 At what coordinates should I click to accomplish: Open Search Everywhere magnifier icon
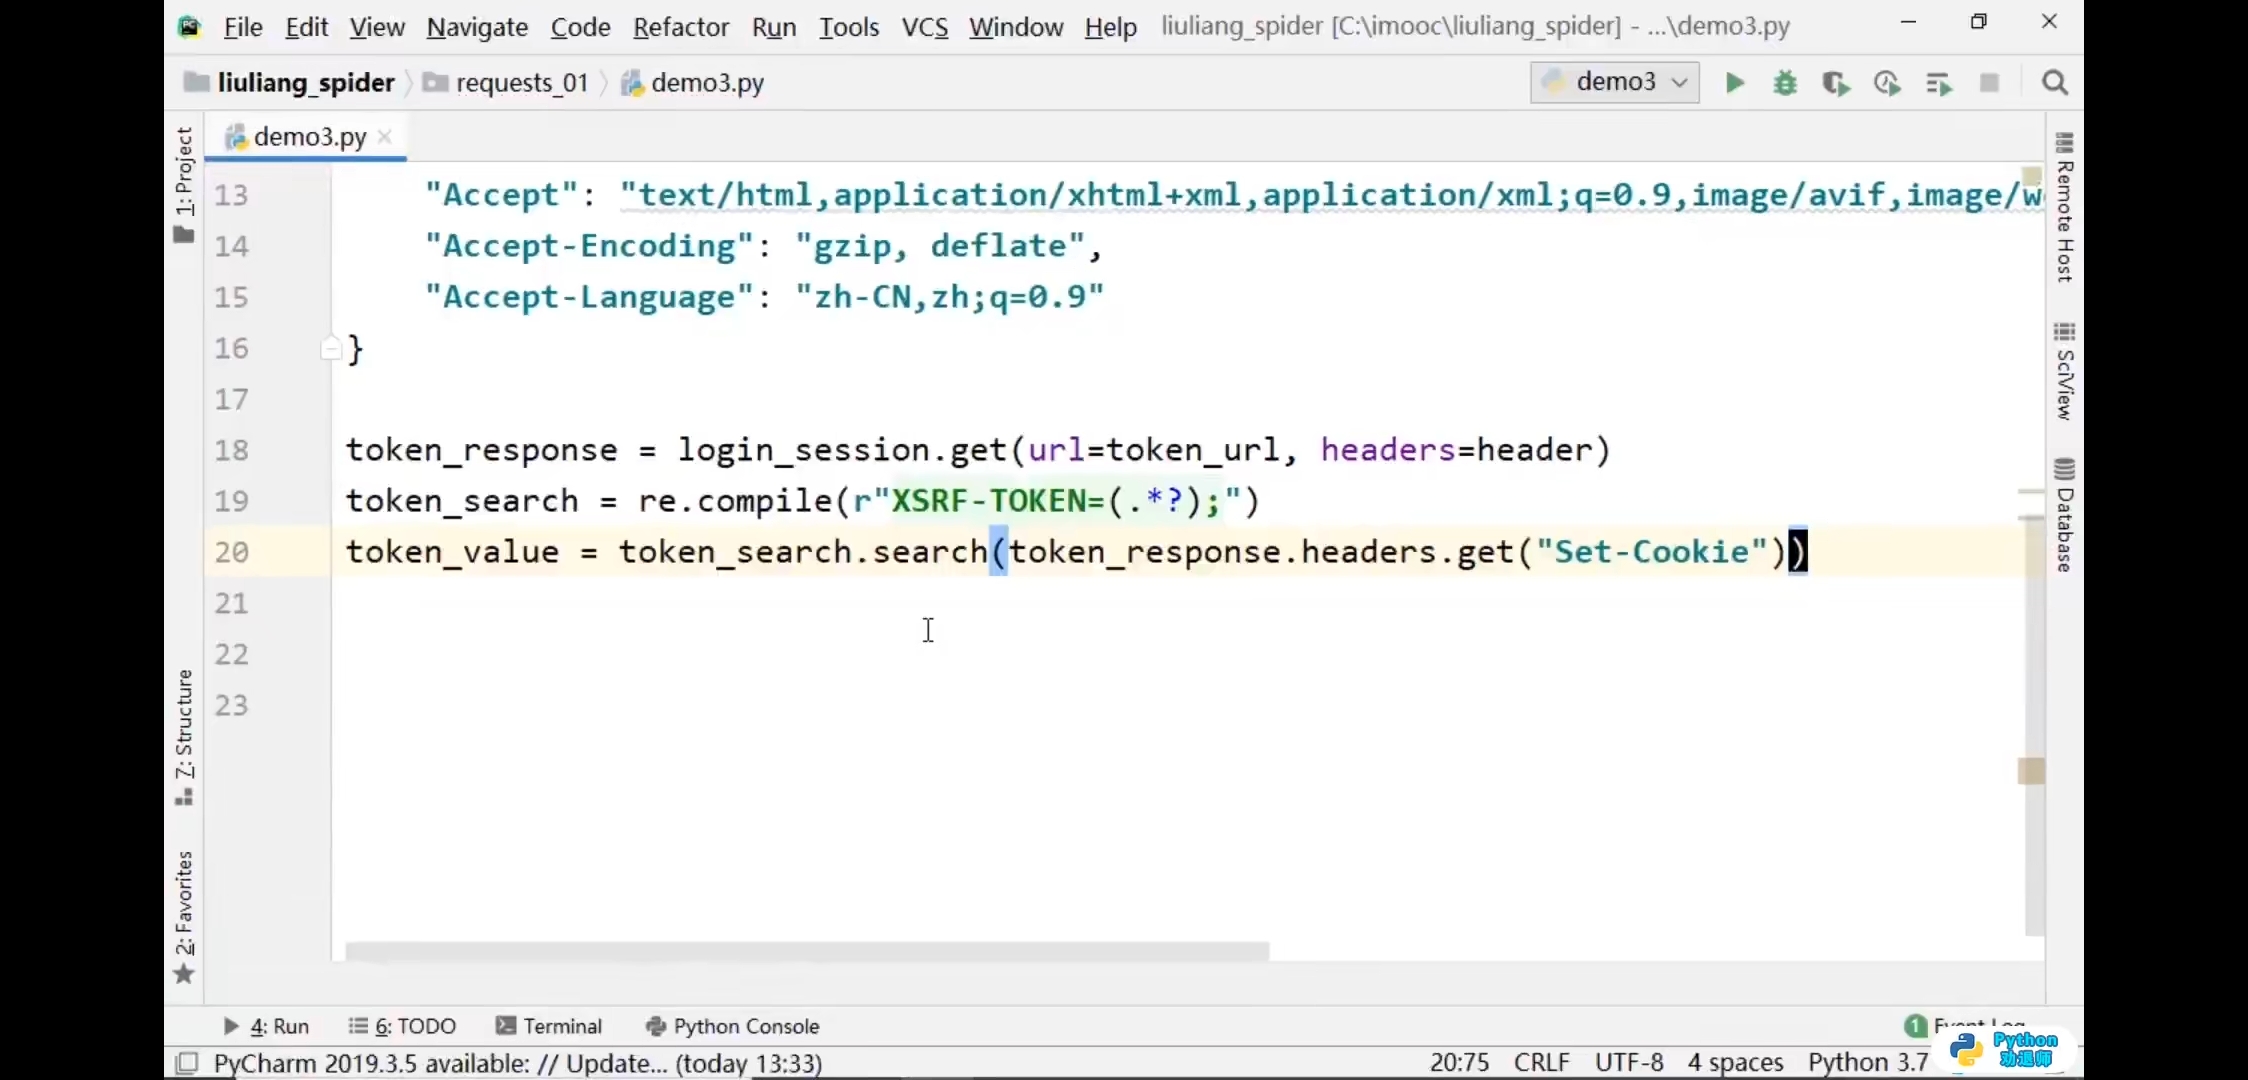pos(2054,83)
